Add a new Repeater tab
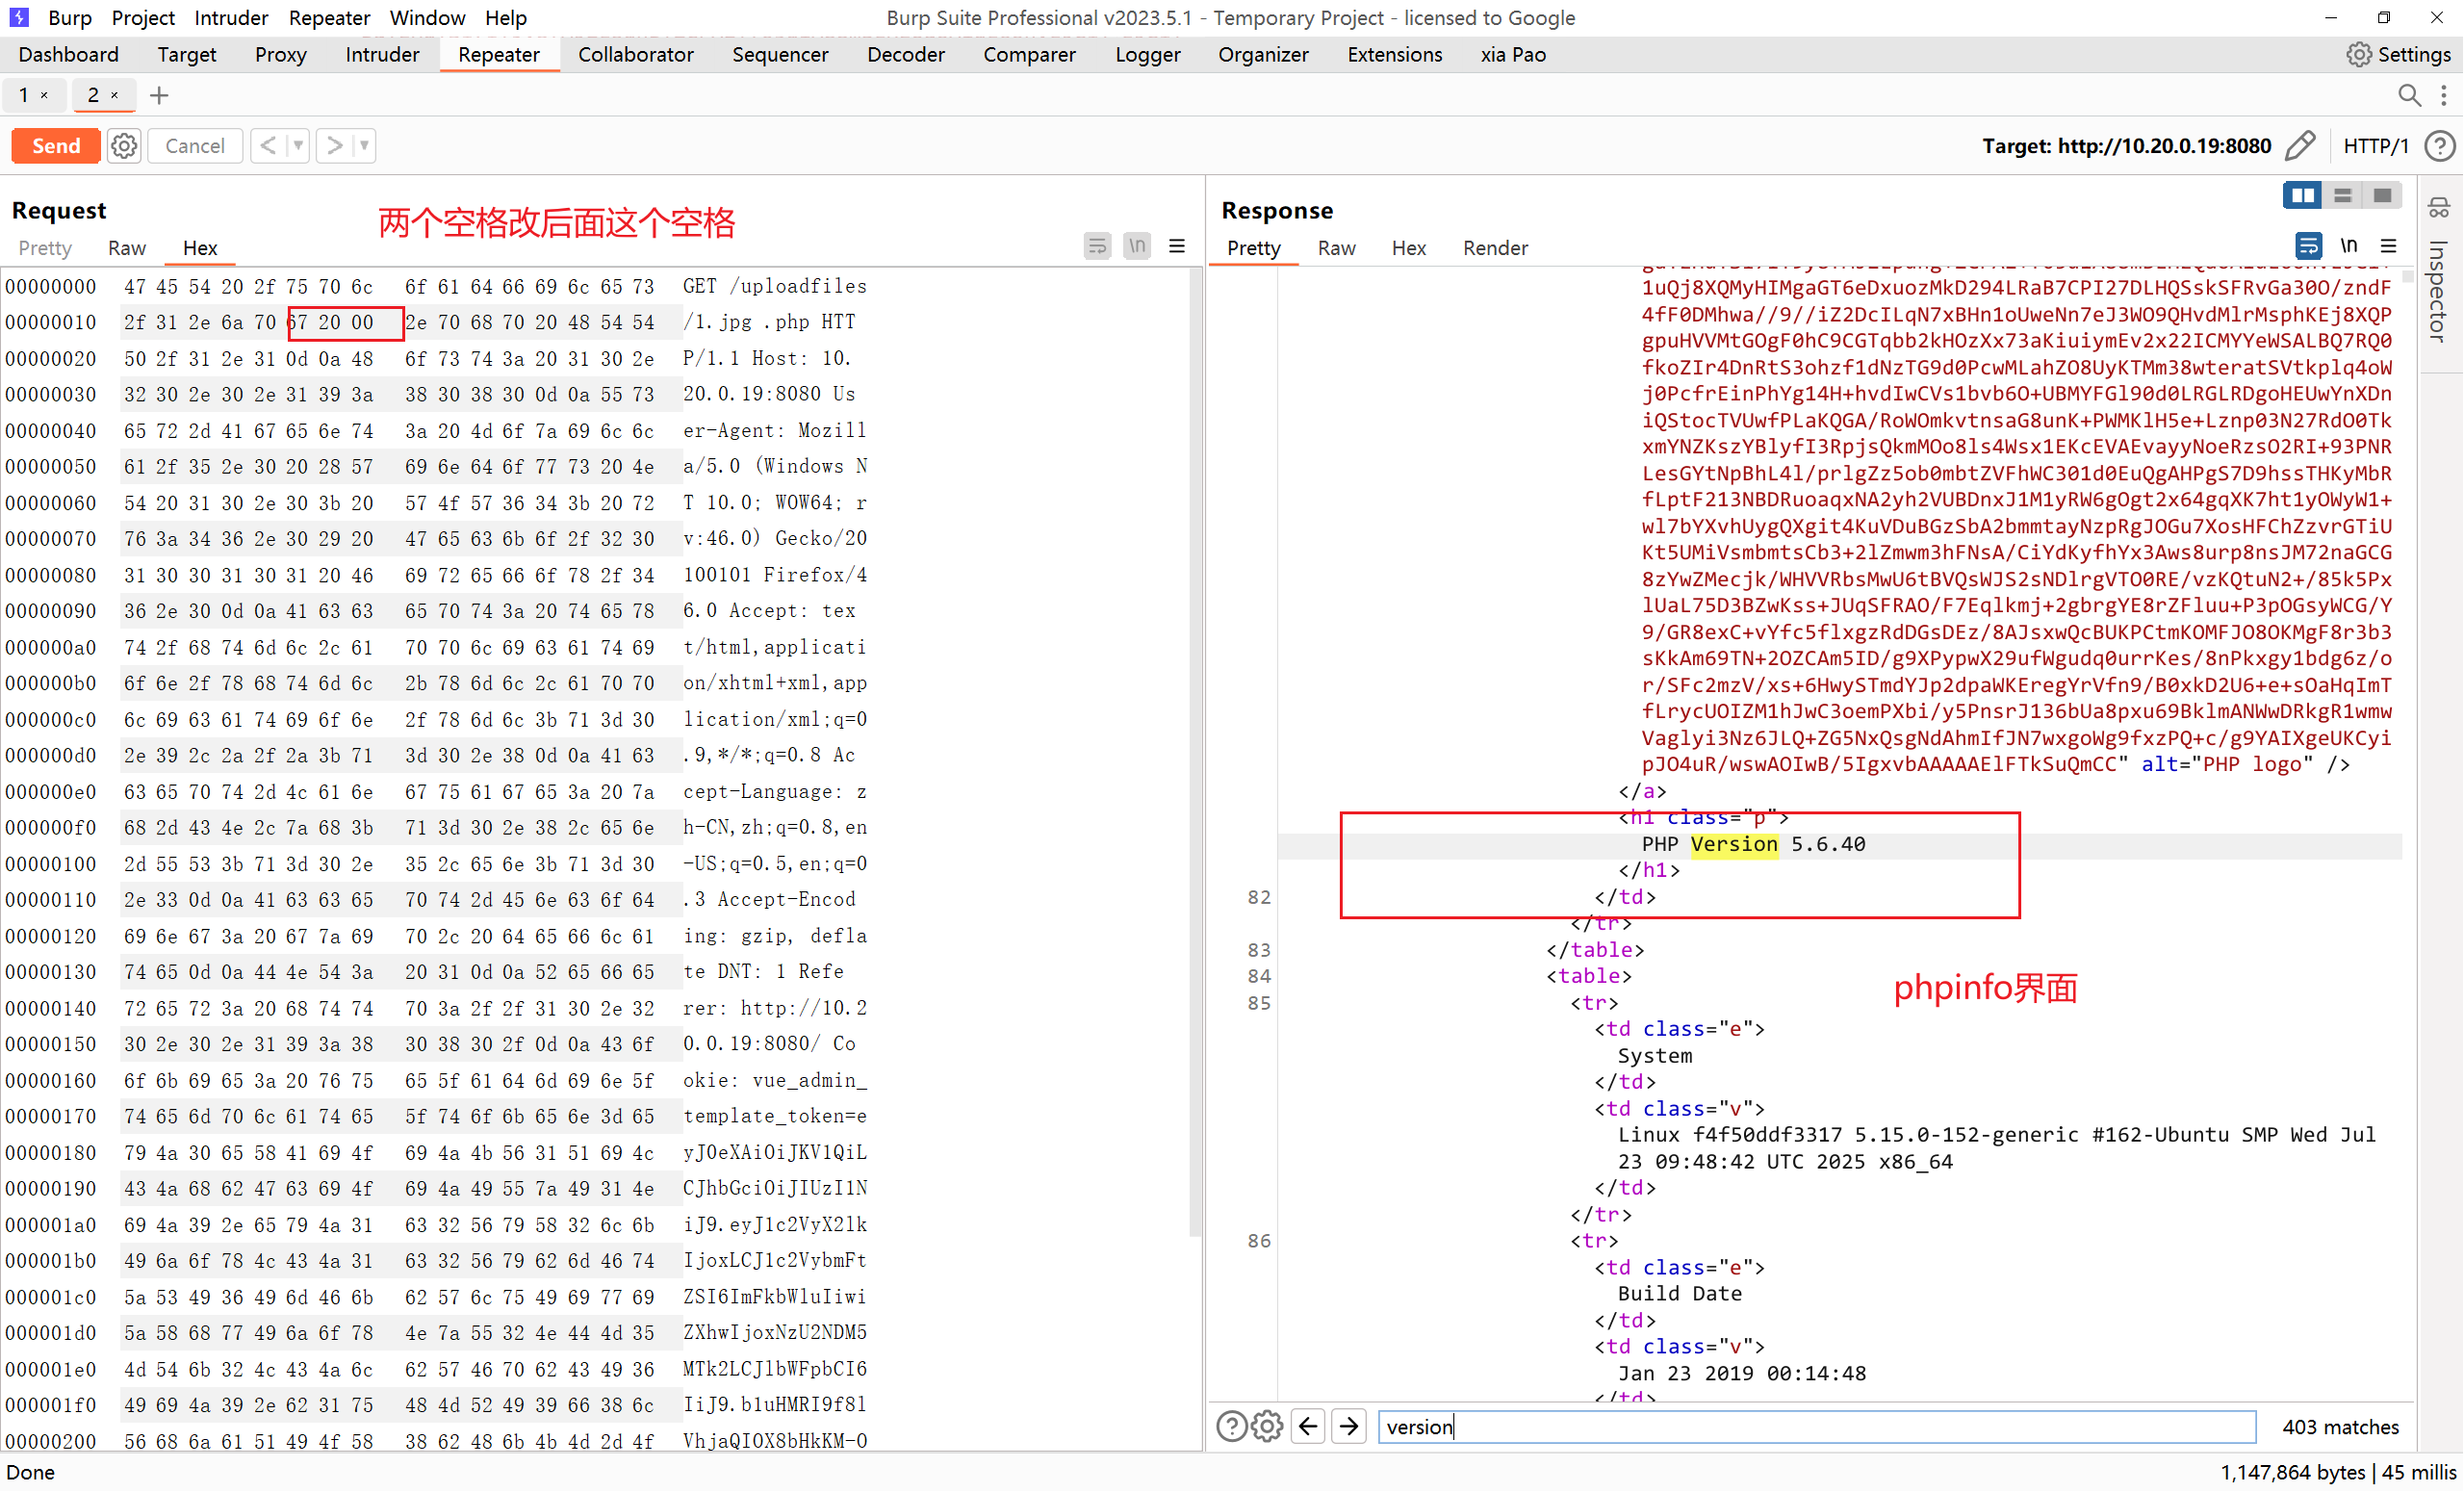 (159, 95)
